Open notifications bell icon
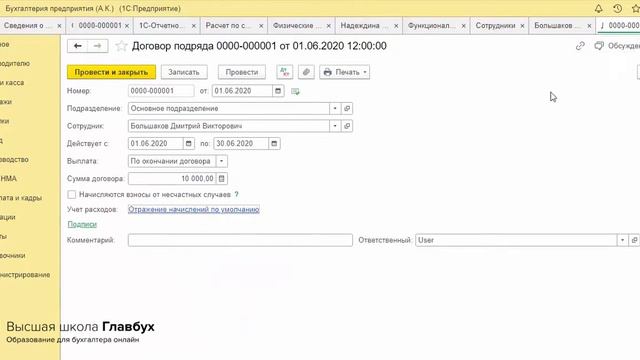Image resolution: width=640 pixels, height=360 pixels. [598, 9]
